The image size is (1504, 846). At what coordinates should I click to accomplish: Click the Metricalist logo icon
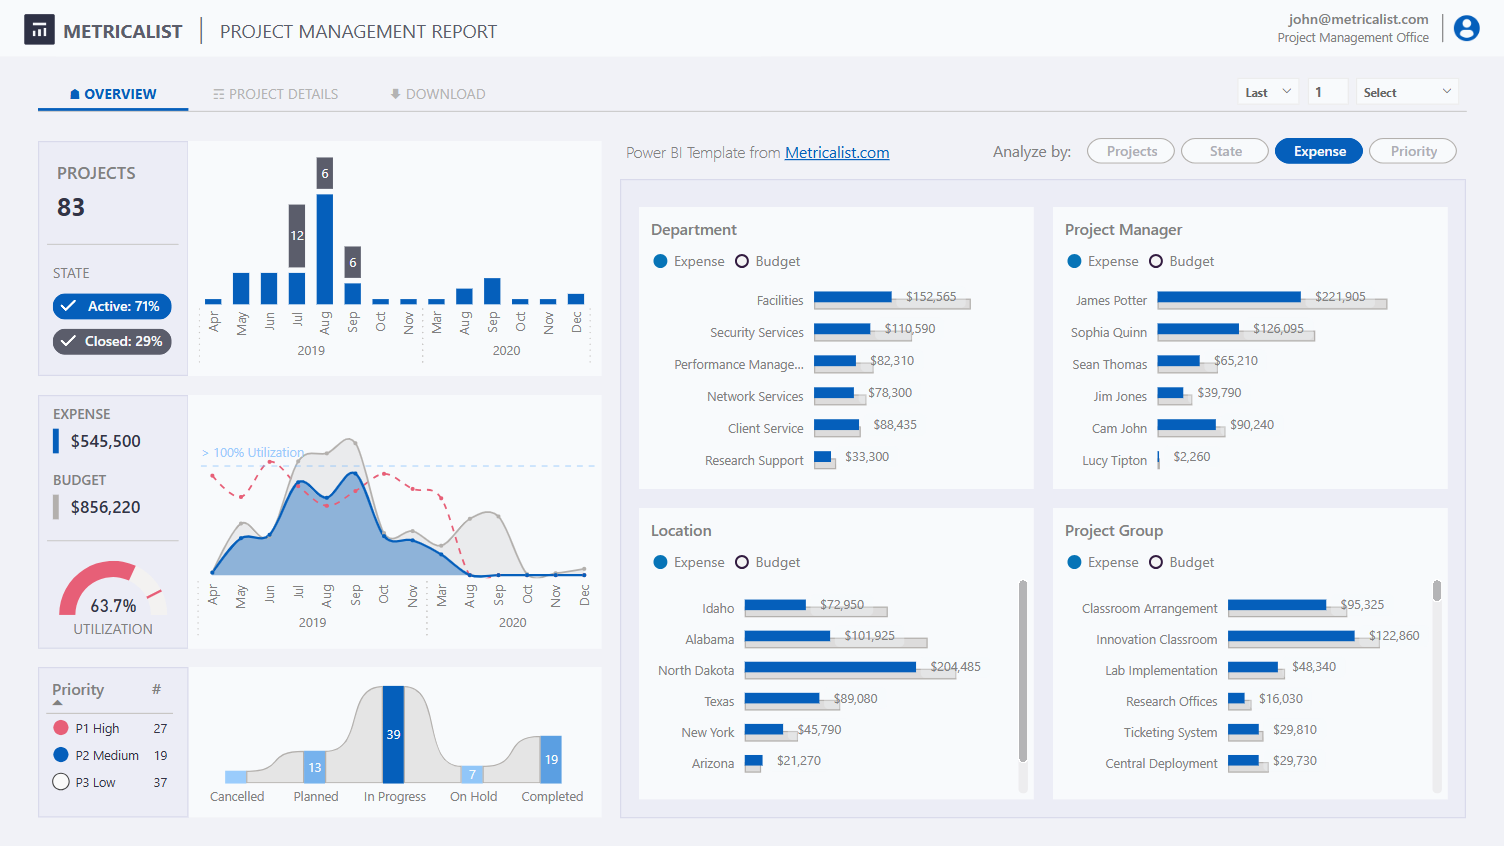(x=39, y=30)
